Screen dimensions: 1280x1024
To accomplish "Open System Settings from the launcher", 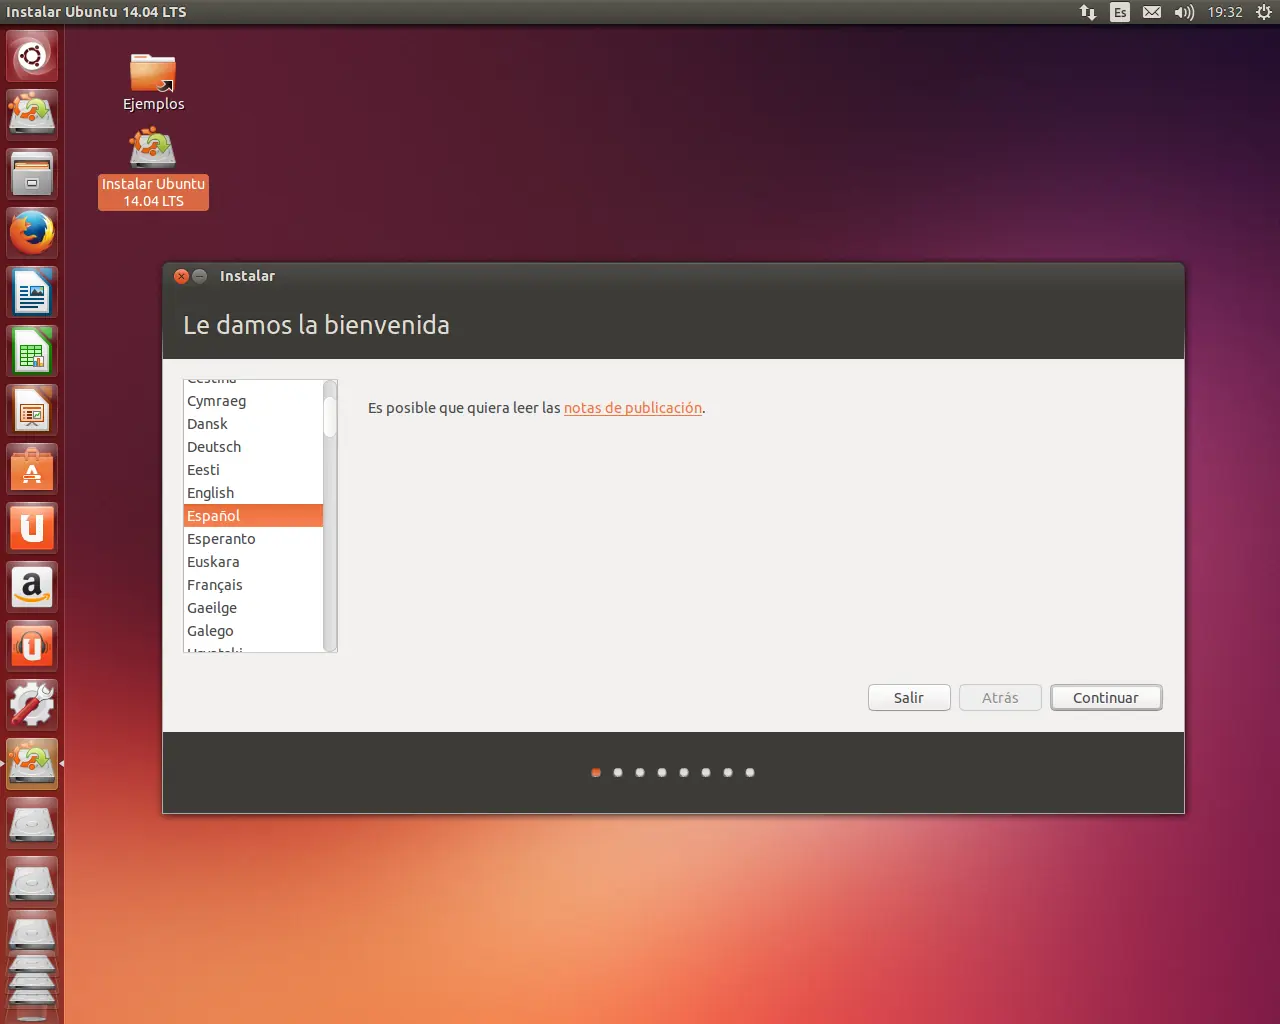I will (32, 705).
